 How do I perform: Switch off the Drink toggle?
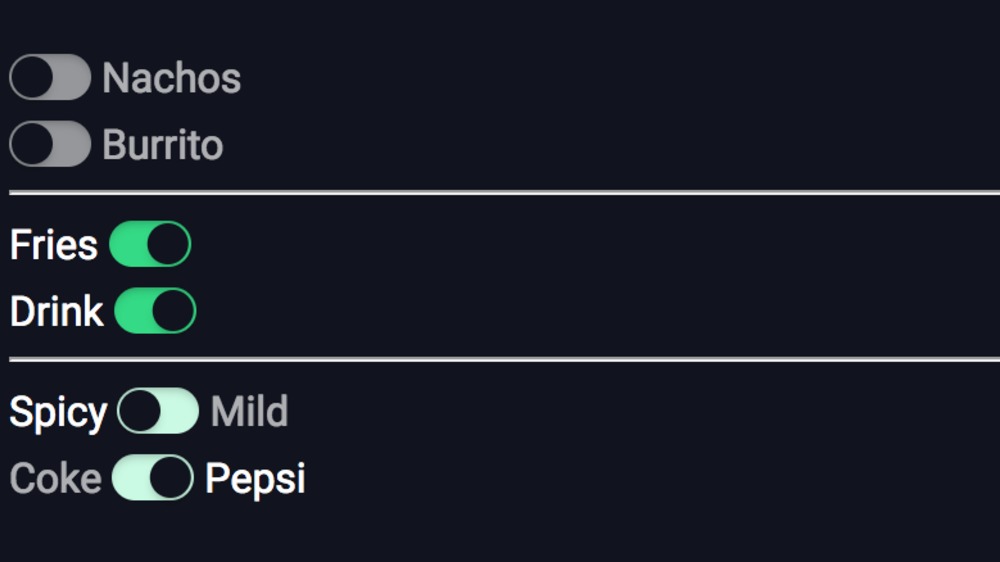[x=155, y=312]
